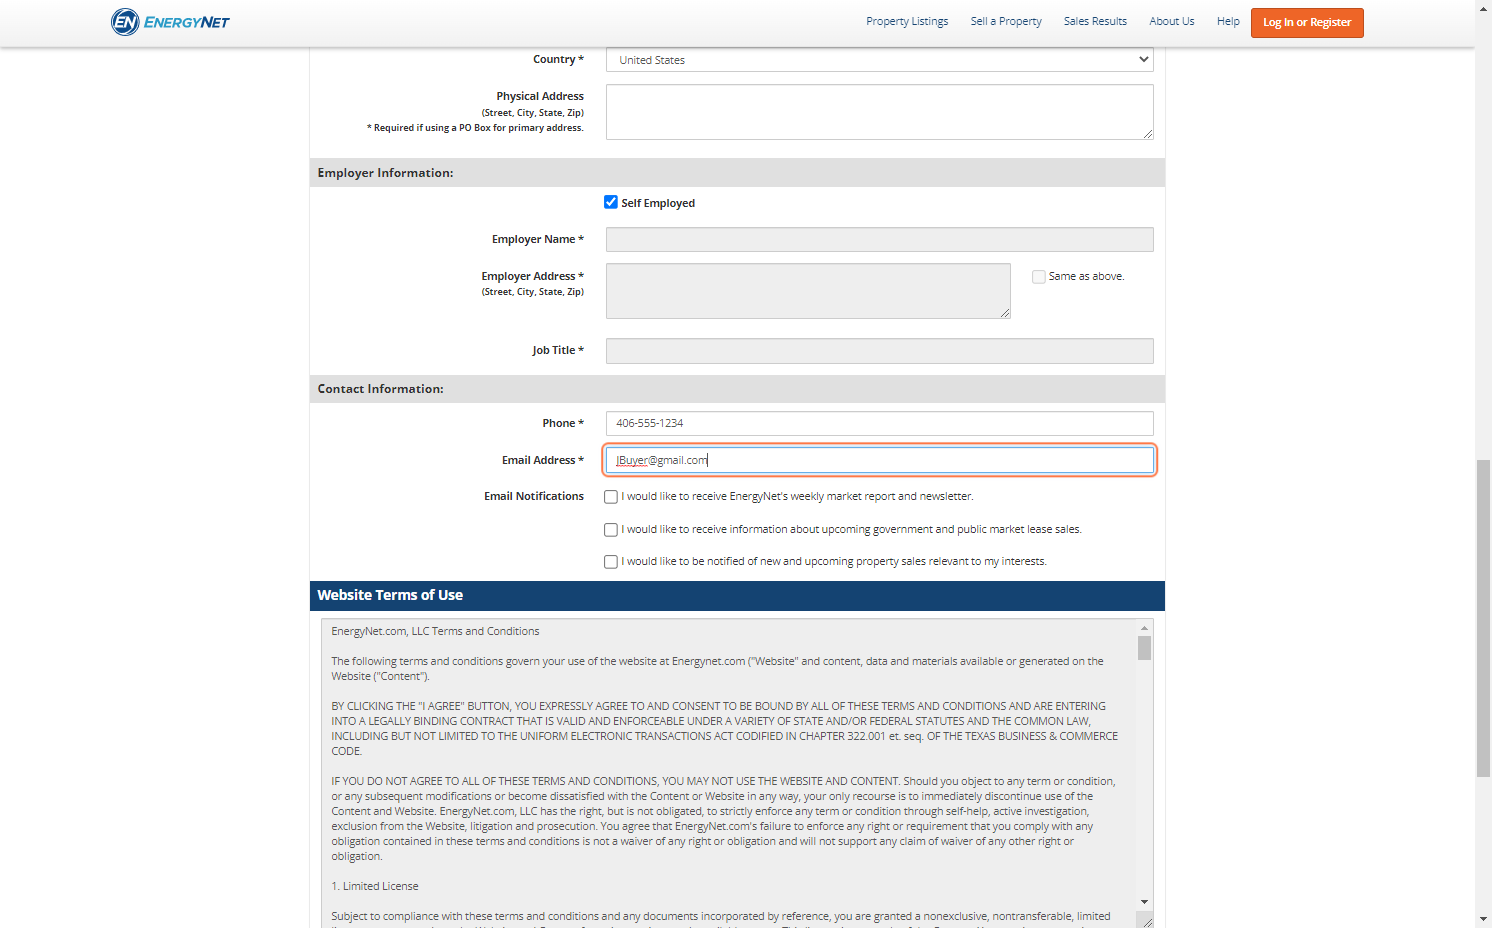Click the EnergyNet logo
Screen dimensions: 1492x928
tap(170, 22)
